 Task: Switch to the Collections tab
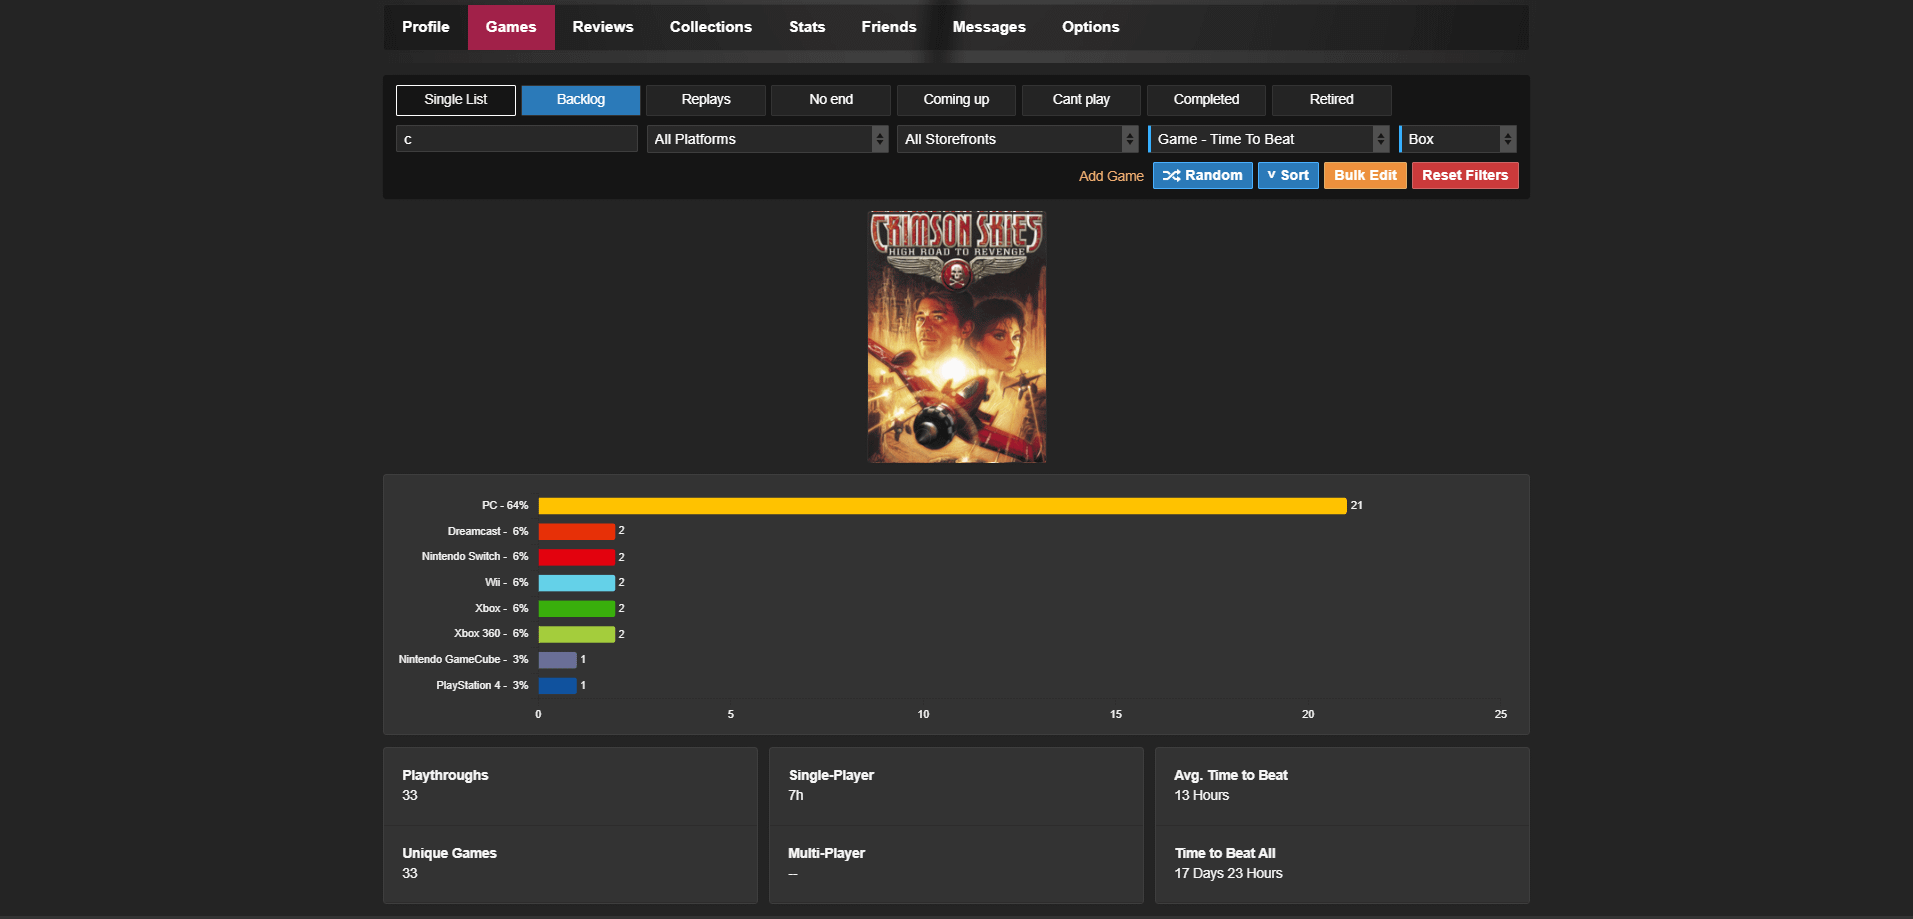710,27
